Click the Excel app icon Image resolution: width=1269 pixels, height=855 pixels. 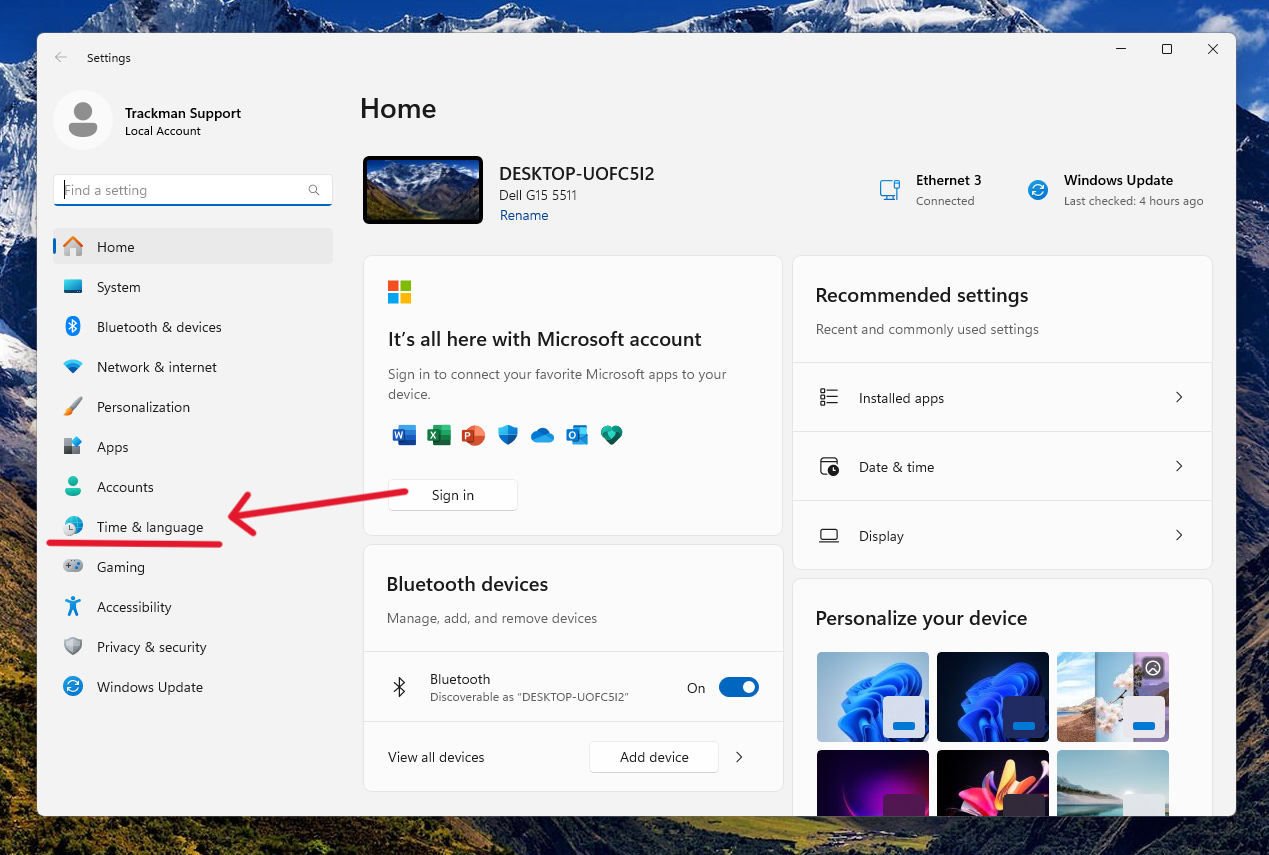[x=438, y=435]
